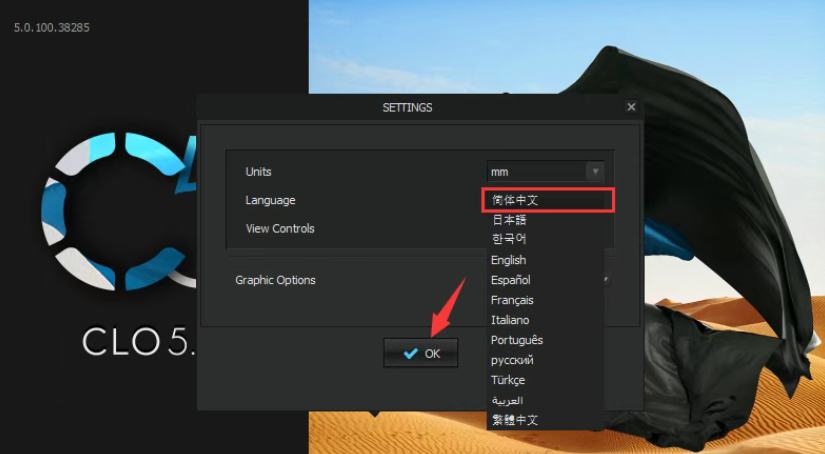
Task: Click the View Controls setting row
Action: tap(280, 228)
